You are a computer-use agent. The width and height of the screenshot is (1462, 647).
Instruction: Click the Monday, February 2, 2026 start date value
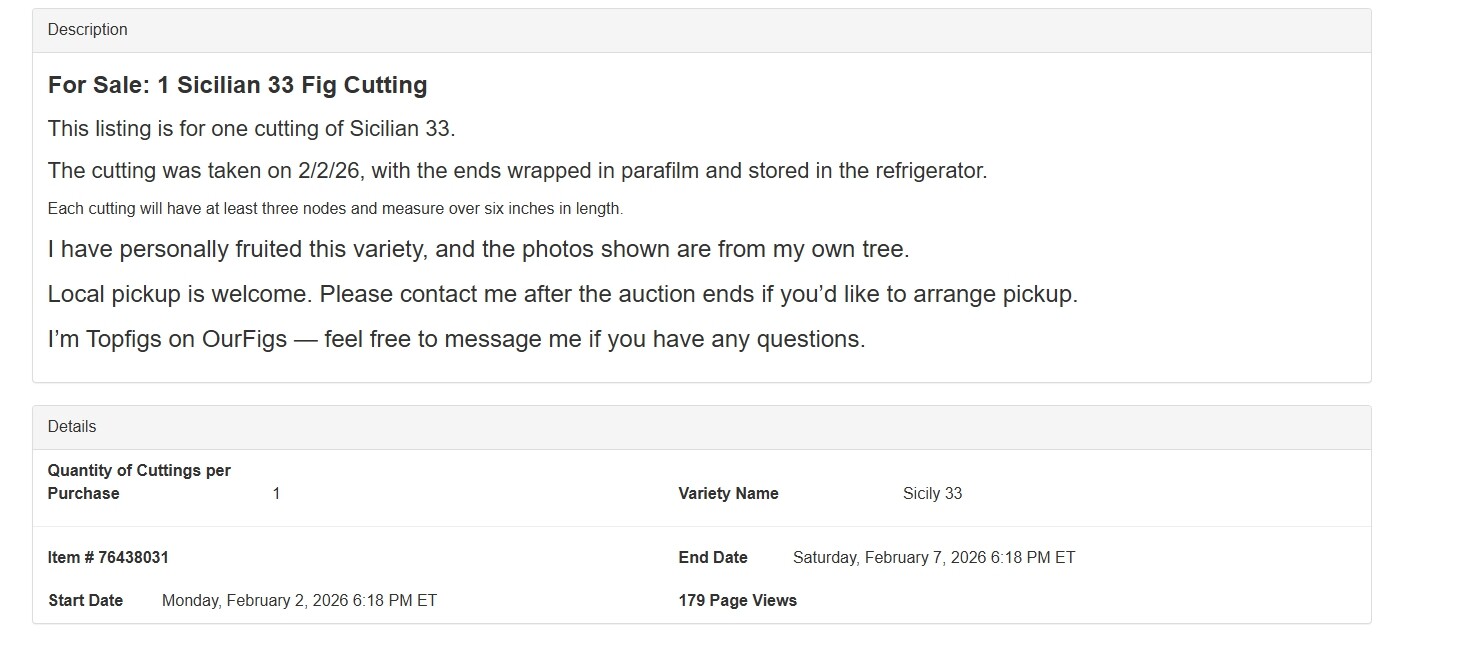(299, 601)
